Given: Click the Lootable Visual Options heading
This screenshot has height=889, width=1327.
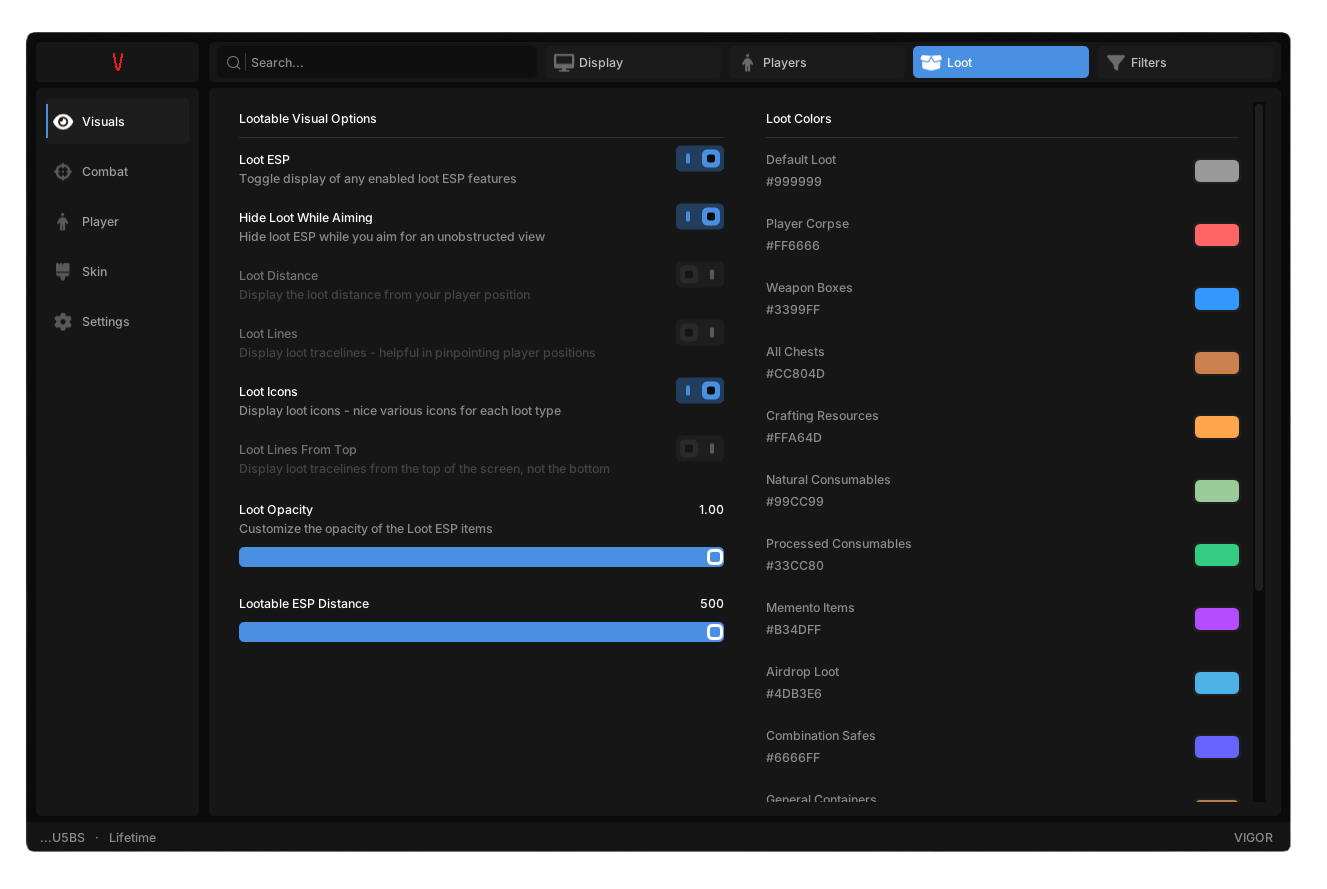Looking at the screenshot, I should (x=308, y=119).
